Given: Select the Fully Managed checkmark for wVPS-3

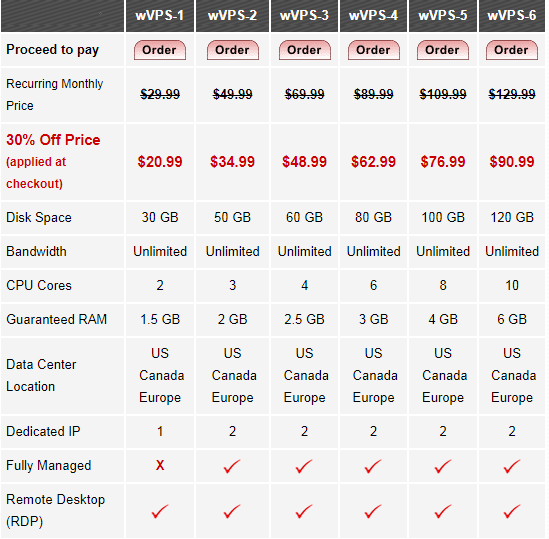Looking at the screenshot, I should pos(304,466).
